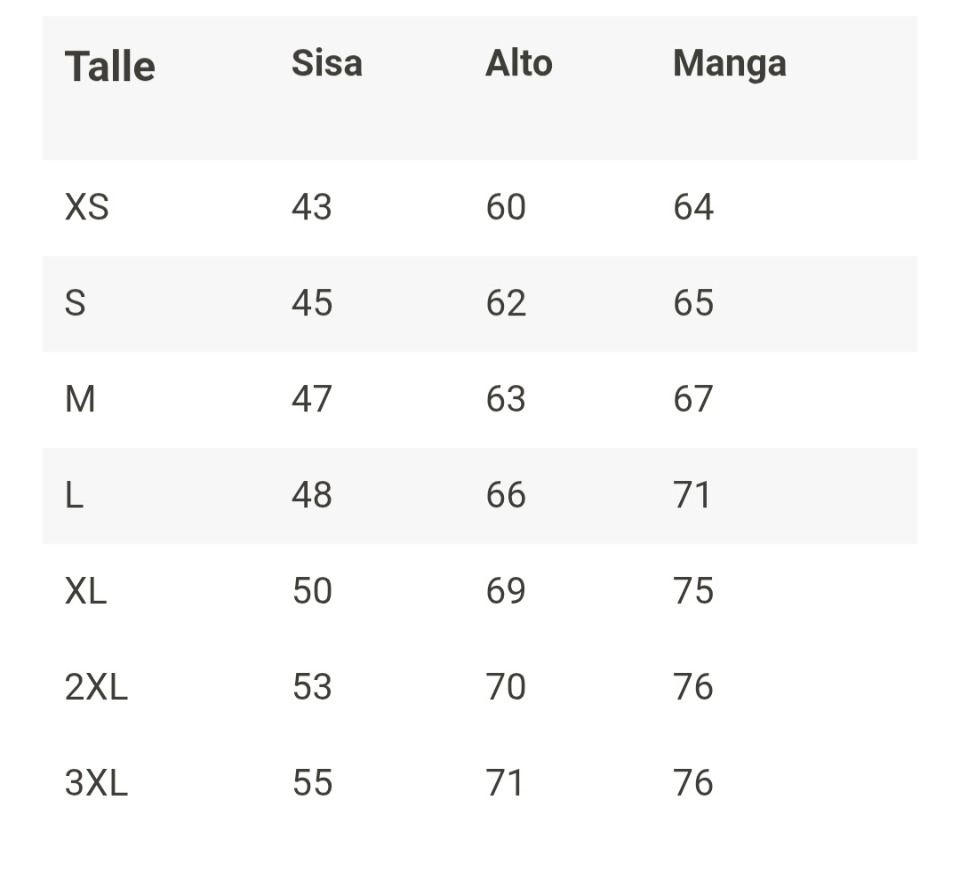
Task: Click the Talle column header
Action: 110,67
